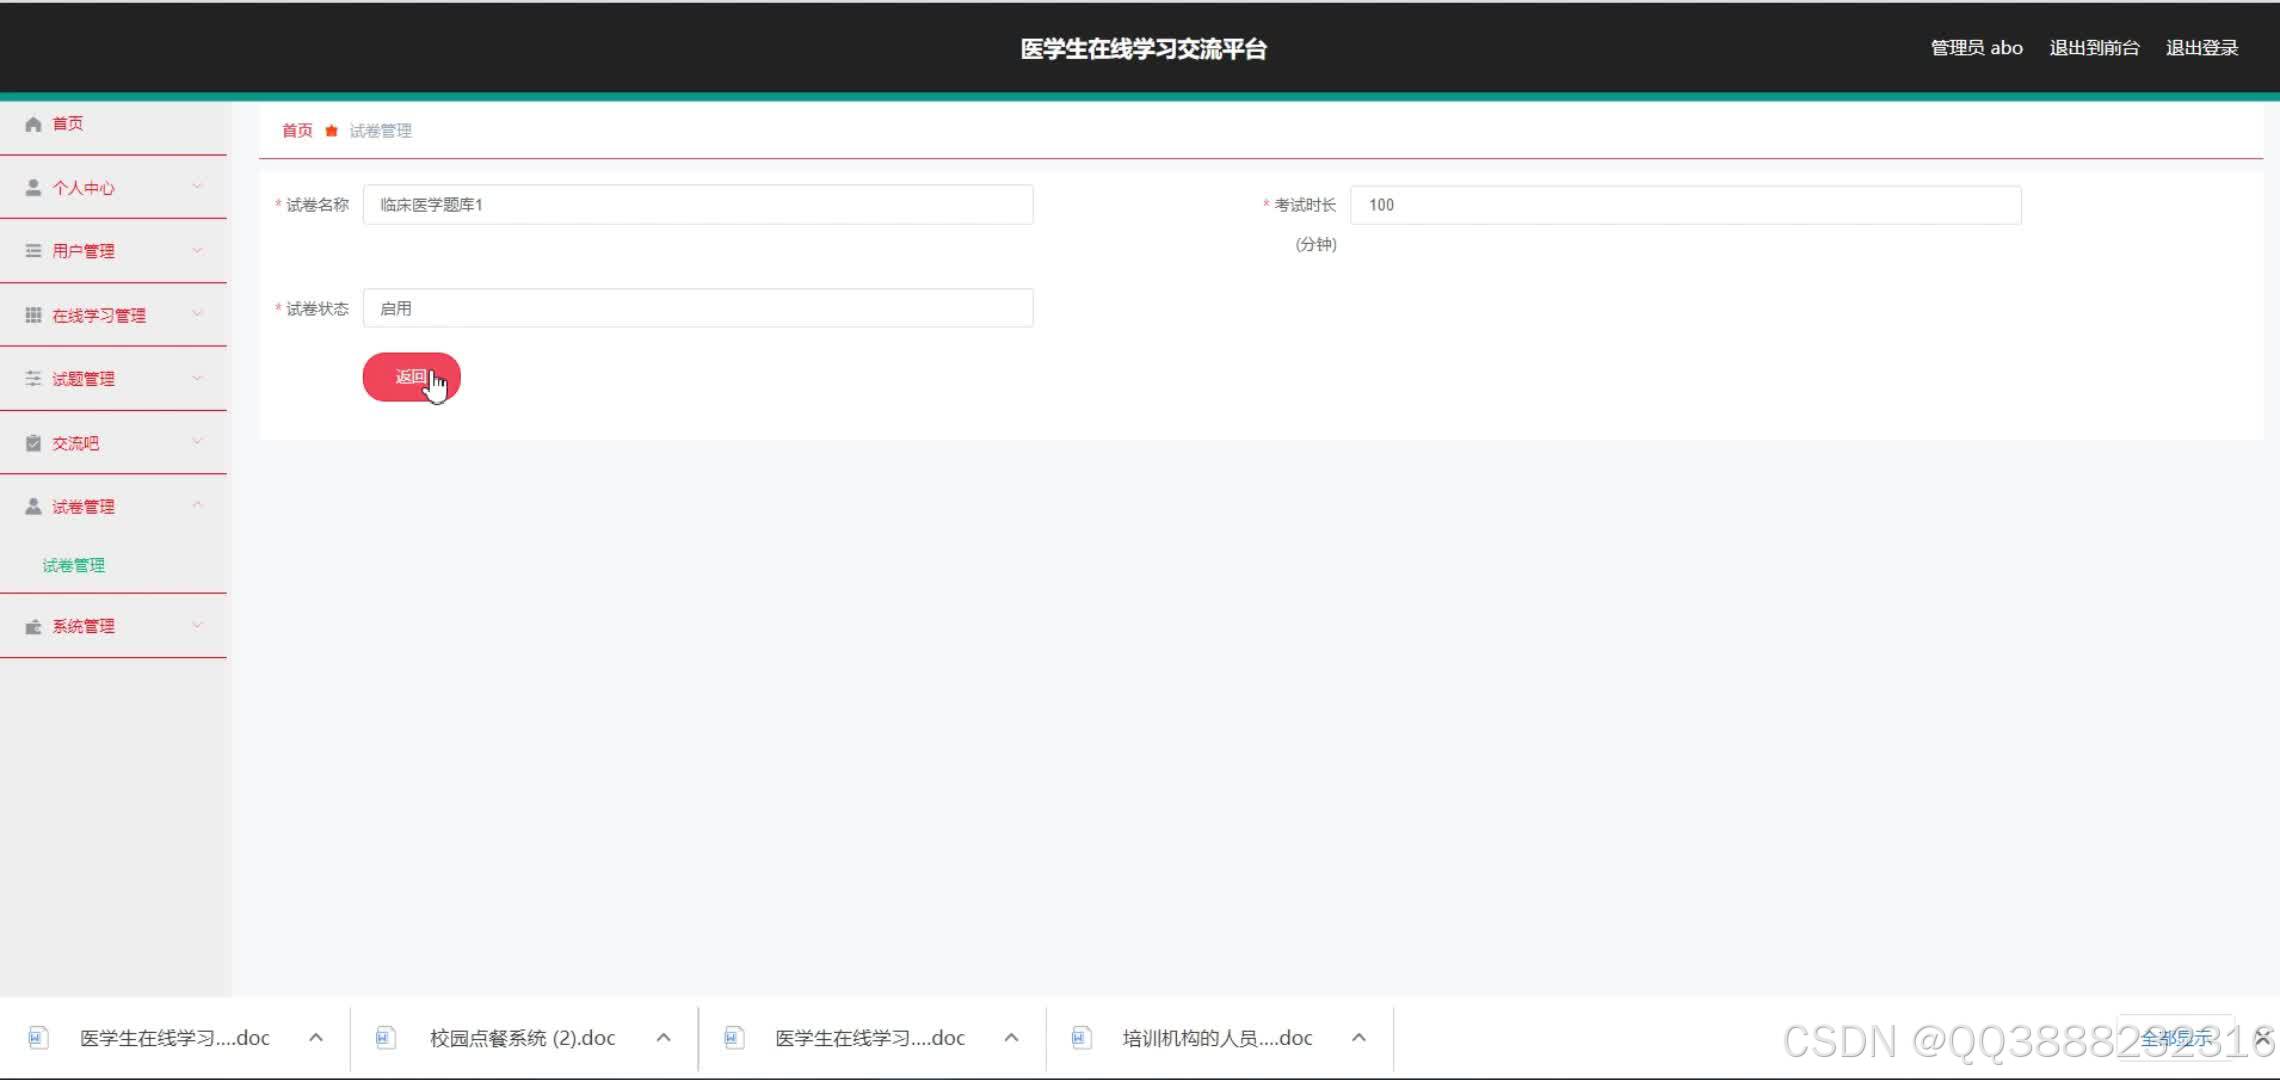The width and height of the screenshot is (2280, 1080).
Task: Click the 用户管理 list icon
Action: tap(33, 251)
